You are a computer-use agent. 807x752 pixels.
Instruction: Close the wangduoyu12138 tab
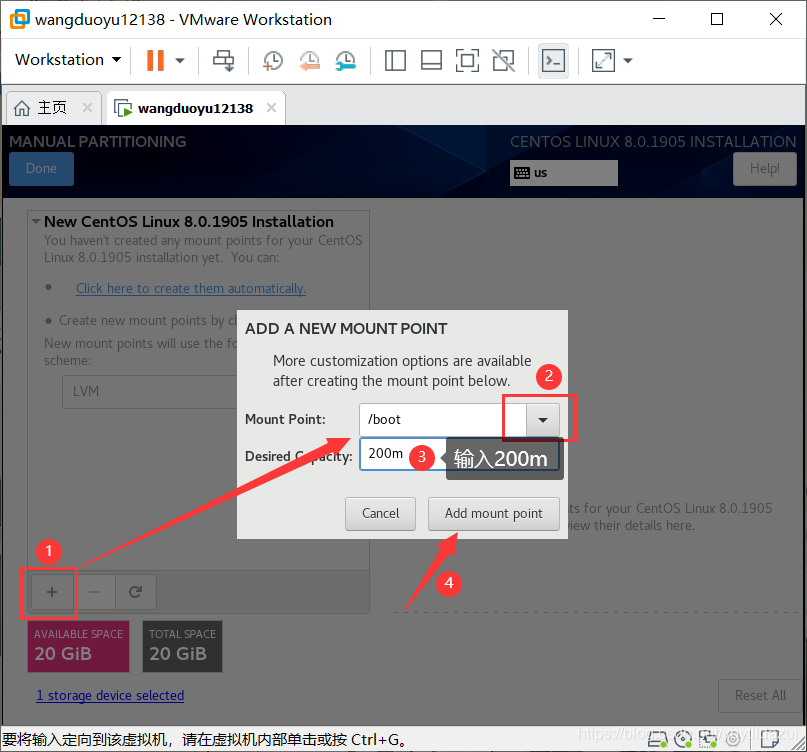(271, 108)
